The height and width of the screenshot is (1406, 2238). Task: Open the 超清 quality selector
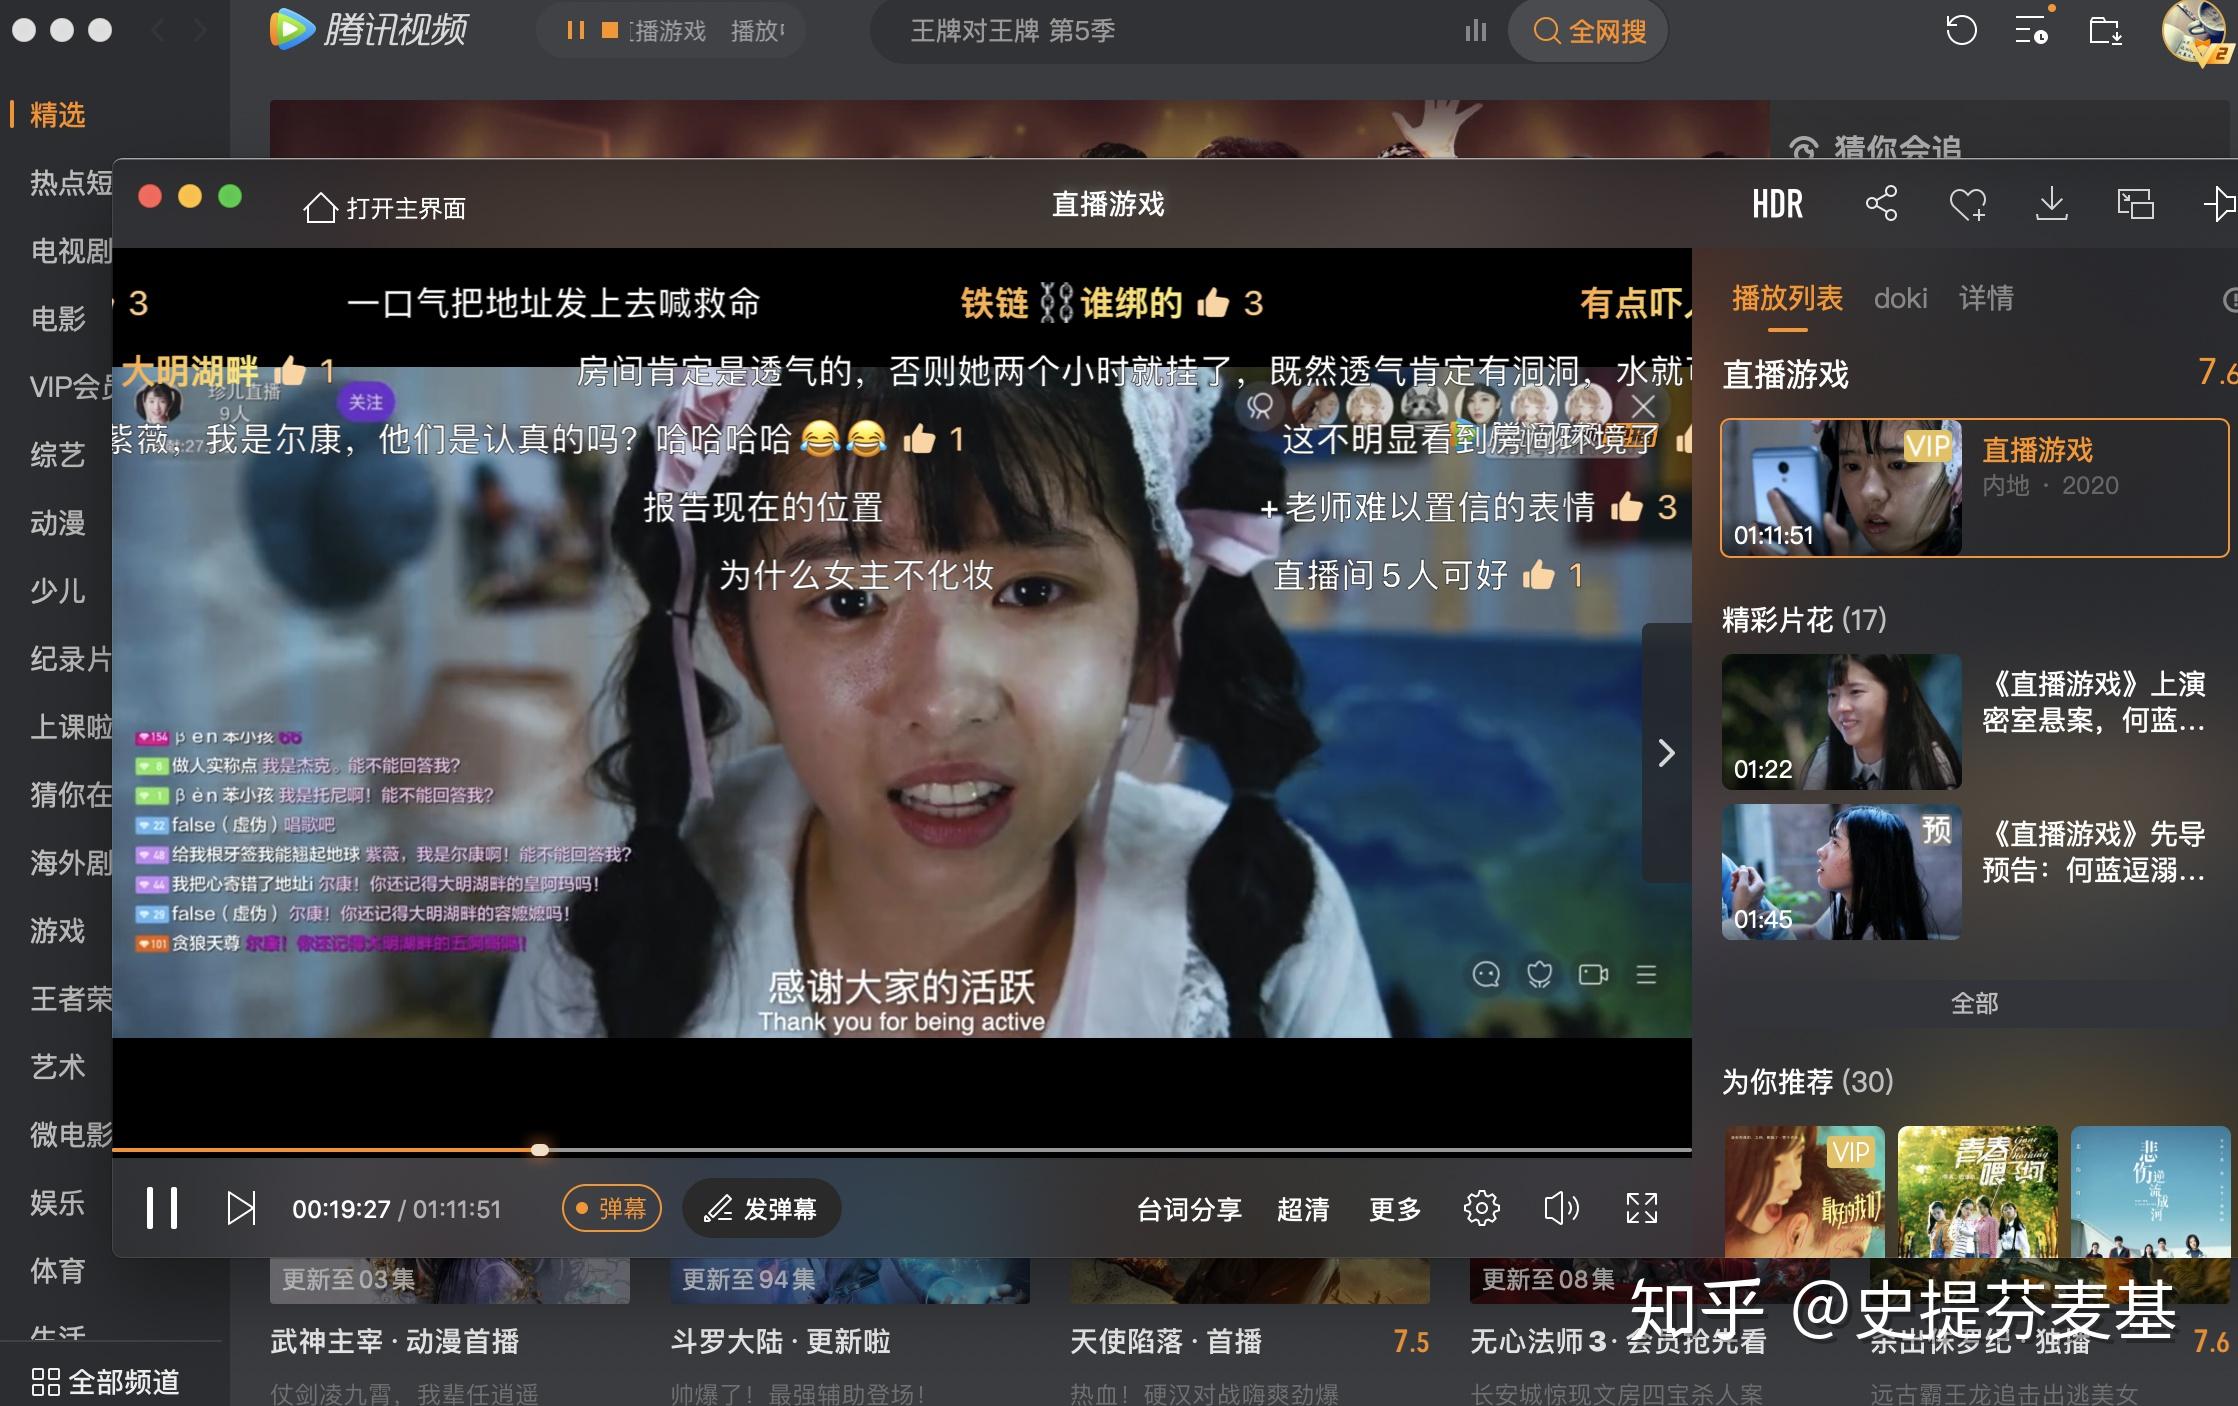(1302, 1209)
